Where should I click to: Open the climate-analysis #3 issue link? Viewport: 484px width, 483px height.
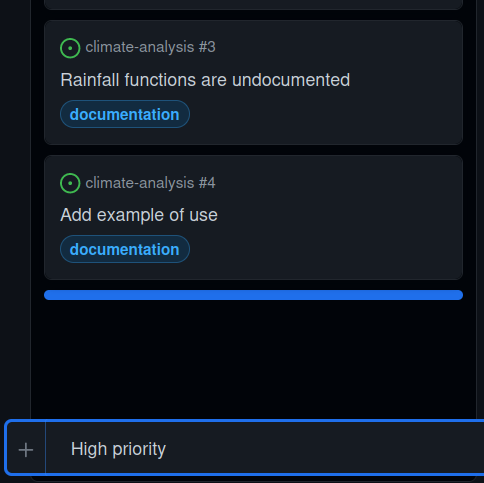pyautogui.click(x=150, y=47)
